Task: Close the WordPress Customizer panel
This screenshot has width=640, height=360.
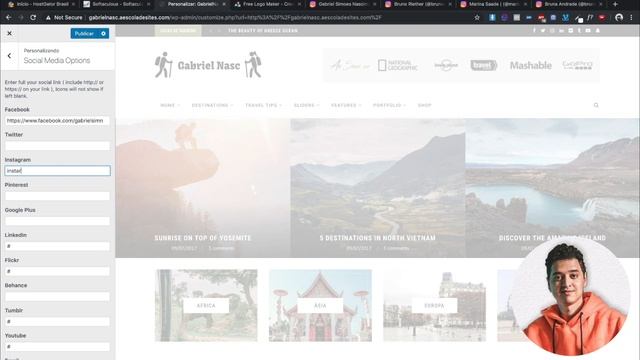Action: click(9, 33)
